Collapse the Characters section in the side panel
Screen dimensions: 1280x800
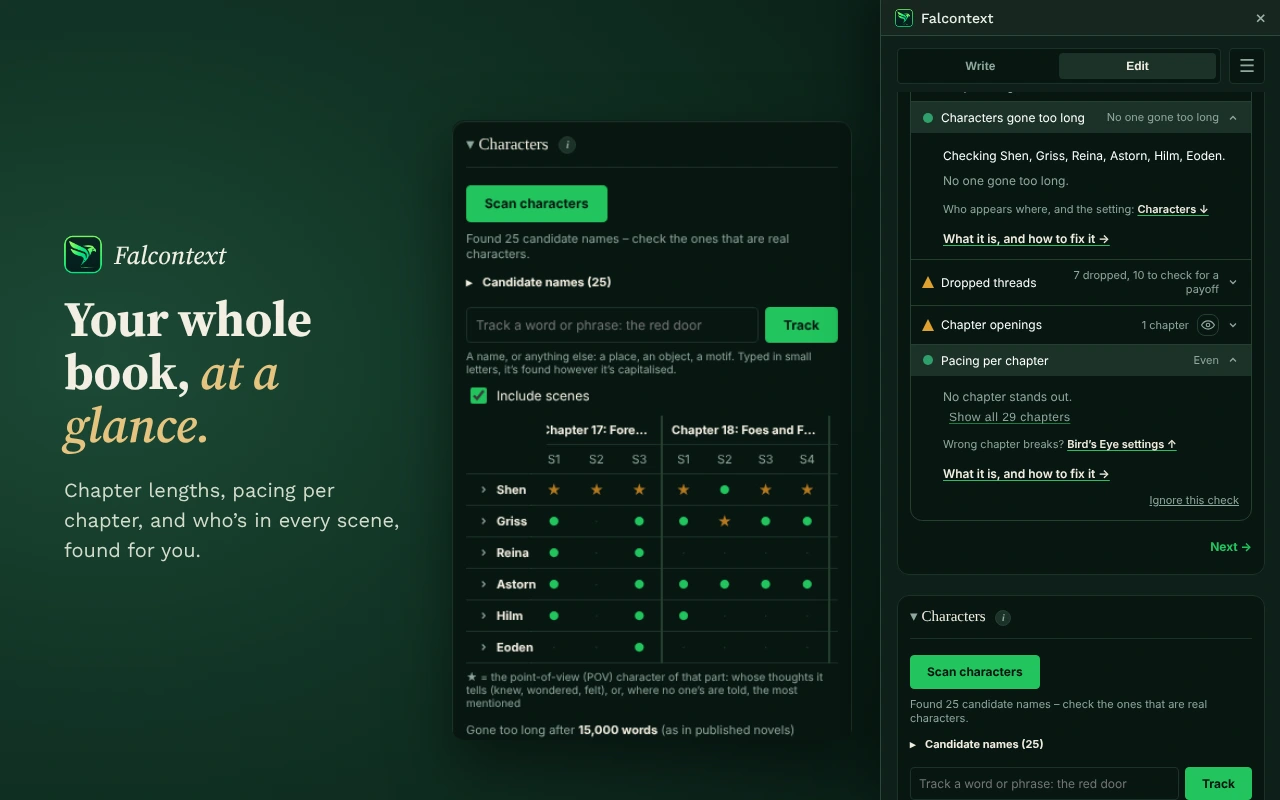click(x=914, y=617)
